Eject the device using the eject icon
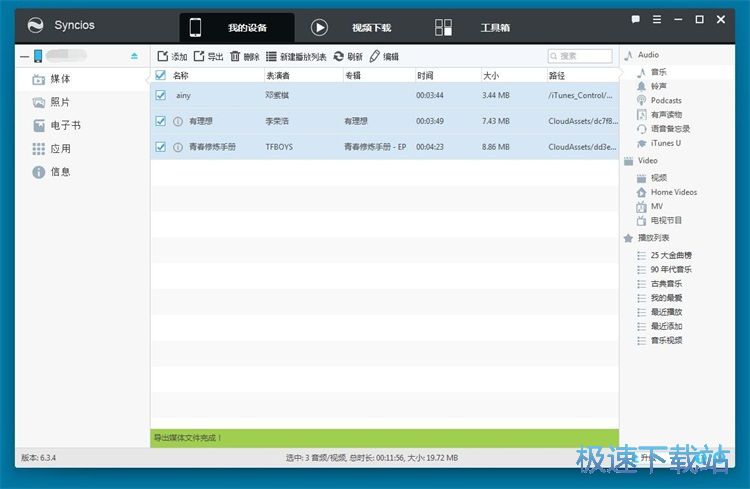Viewport: 750px width, 489px height. 135,56
